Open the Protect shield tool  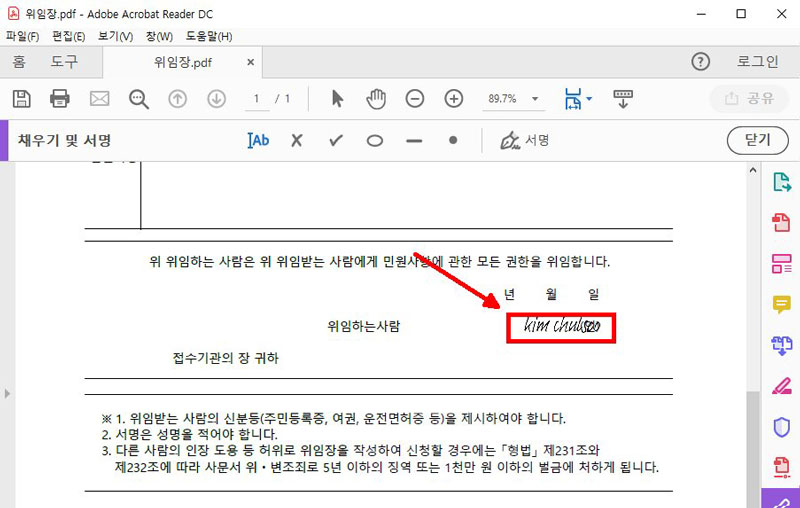point(781,427)
